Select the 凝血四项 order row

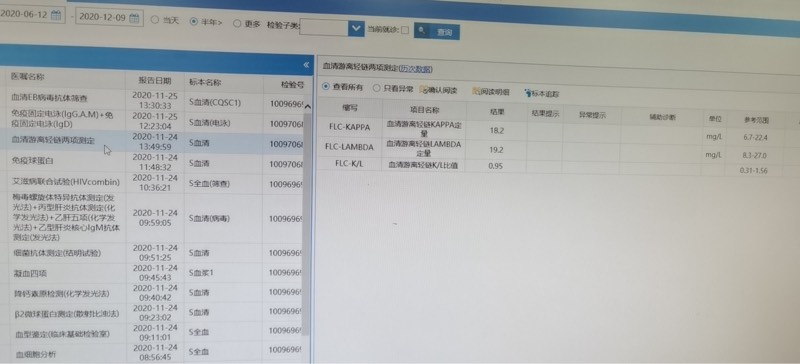click(152, 273)
